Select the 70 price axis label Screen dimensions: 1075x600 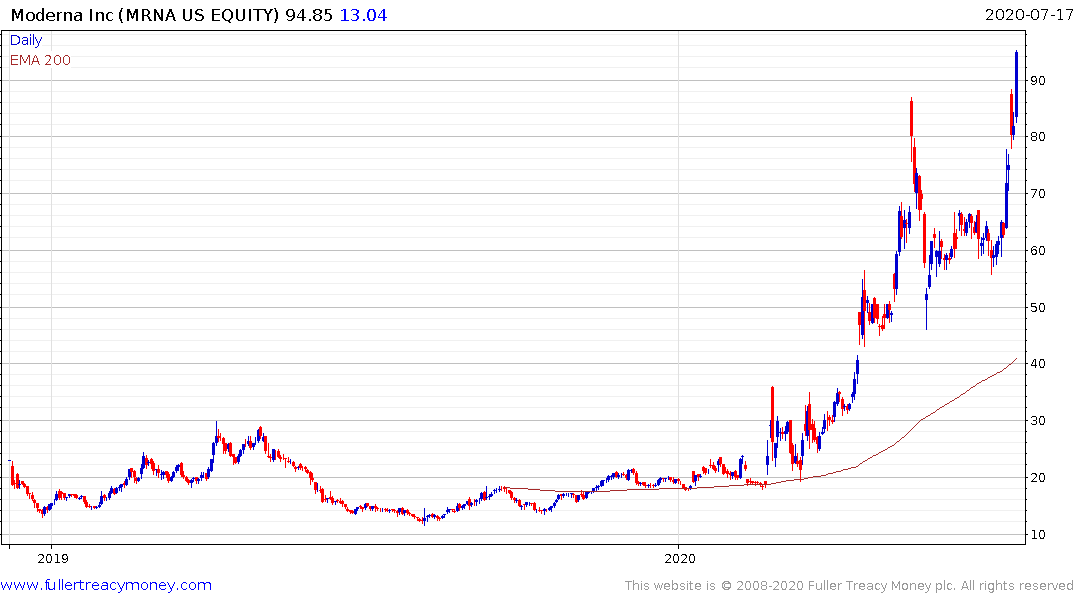(x=1038, y=193)
